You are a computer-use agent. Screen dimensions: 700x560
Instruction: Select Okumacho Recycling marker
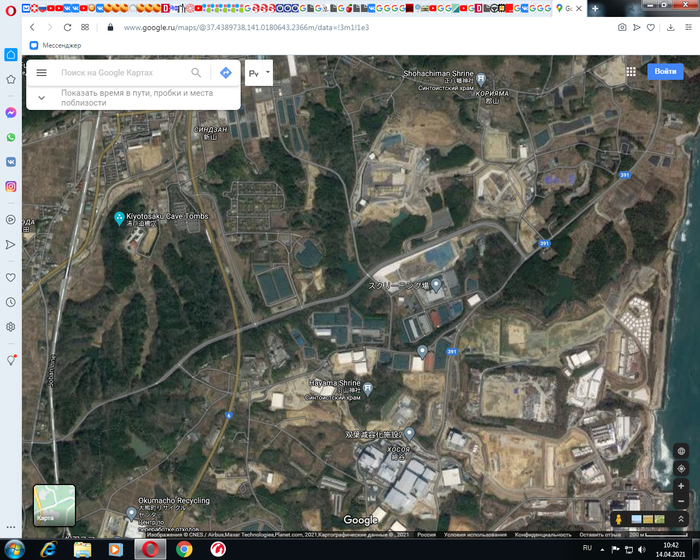tap(131, 513)
